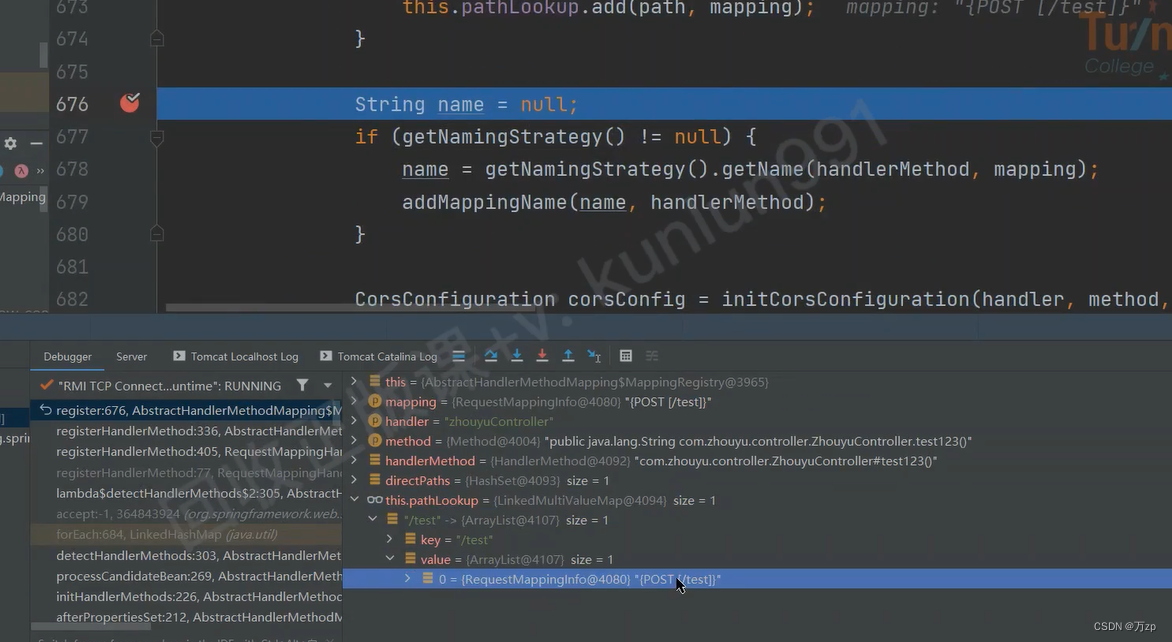Expand the 'this' variable node
This screenshot has width=1172, height=642.
click(354, 381)
